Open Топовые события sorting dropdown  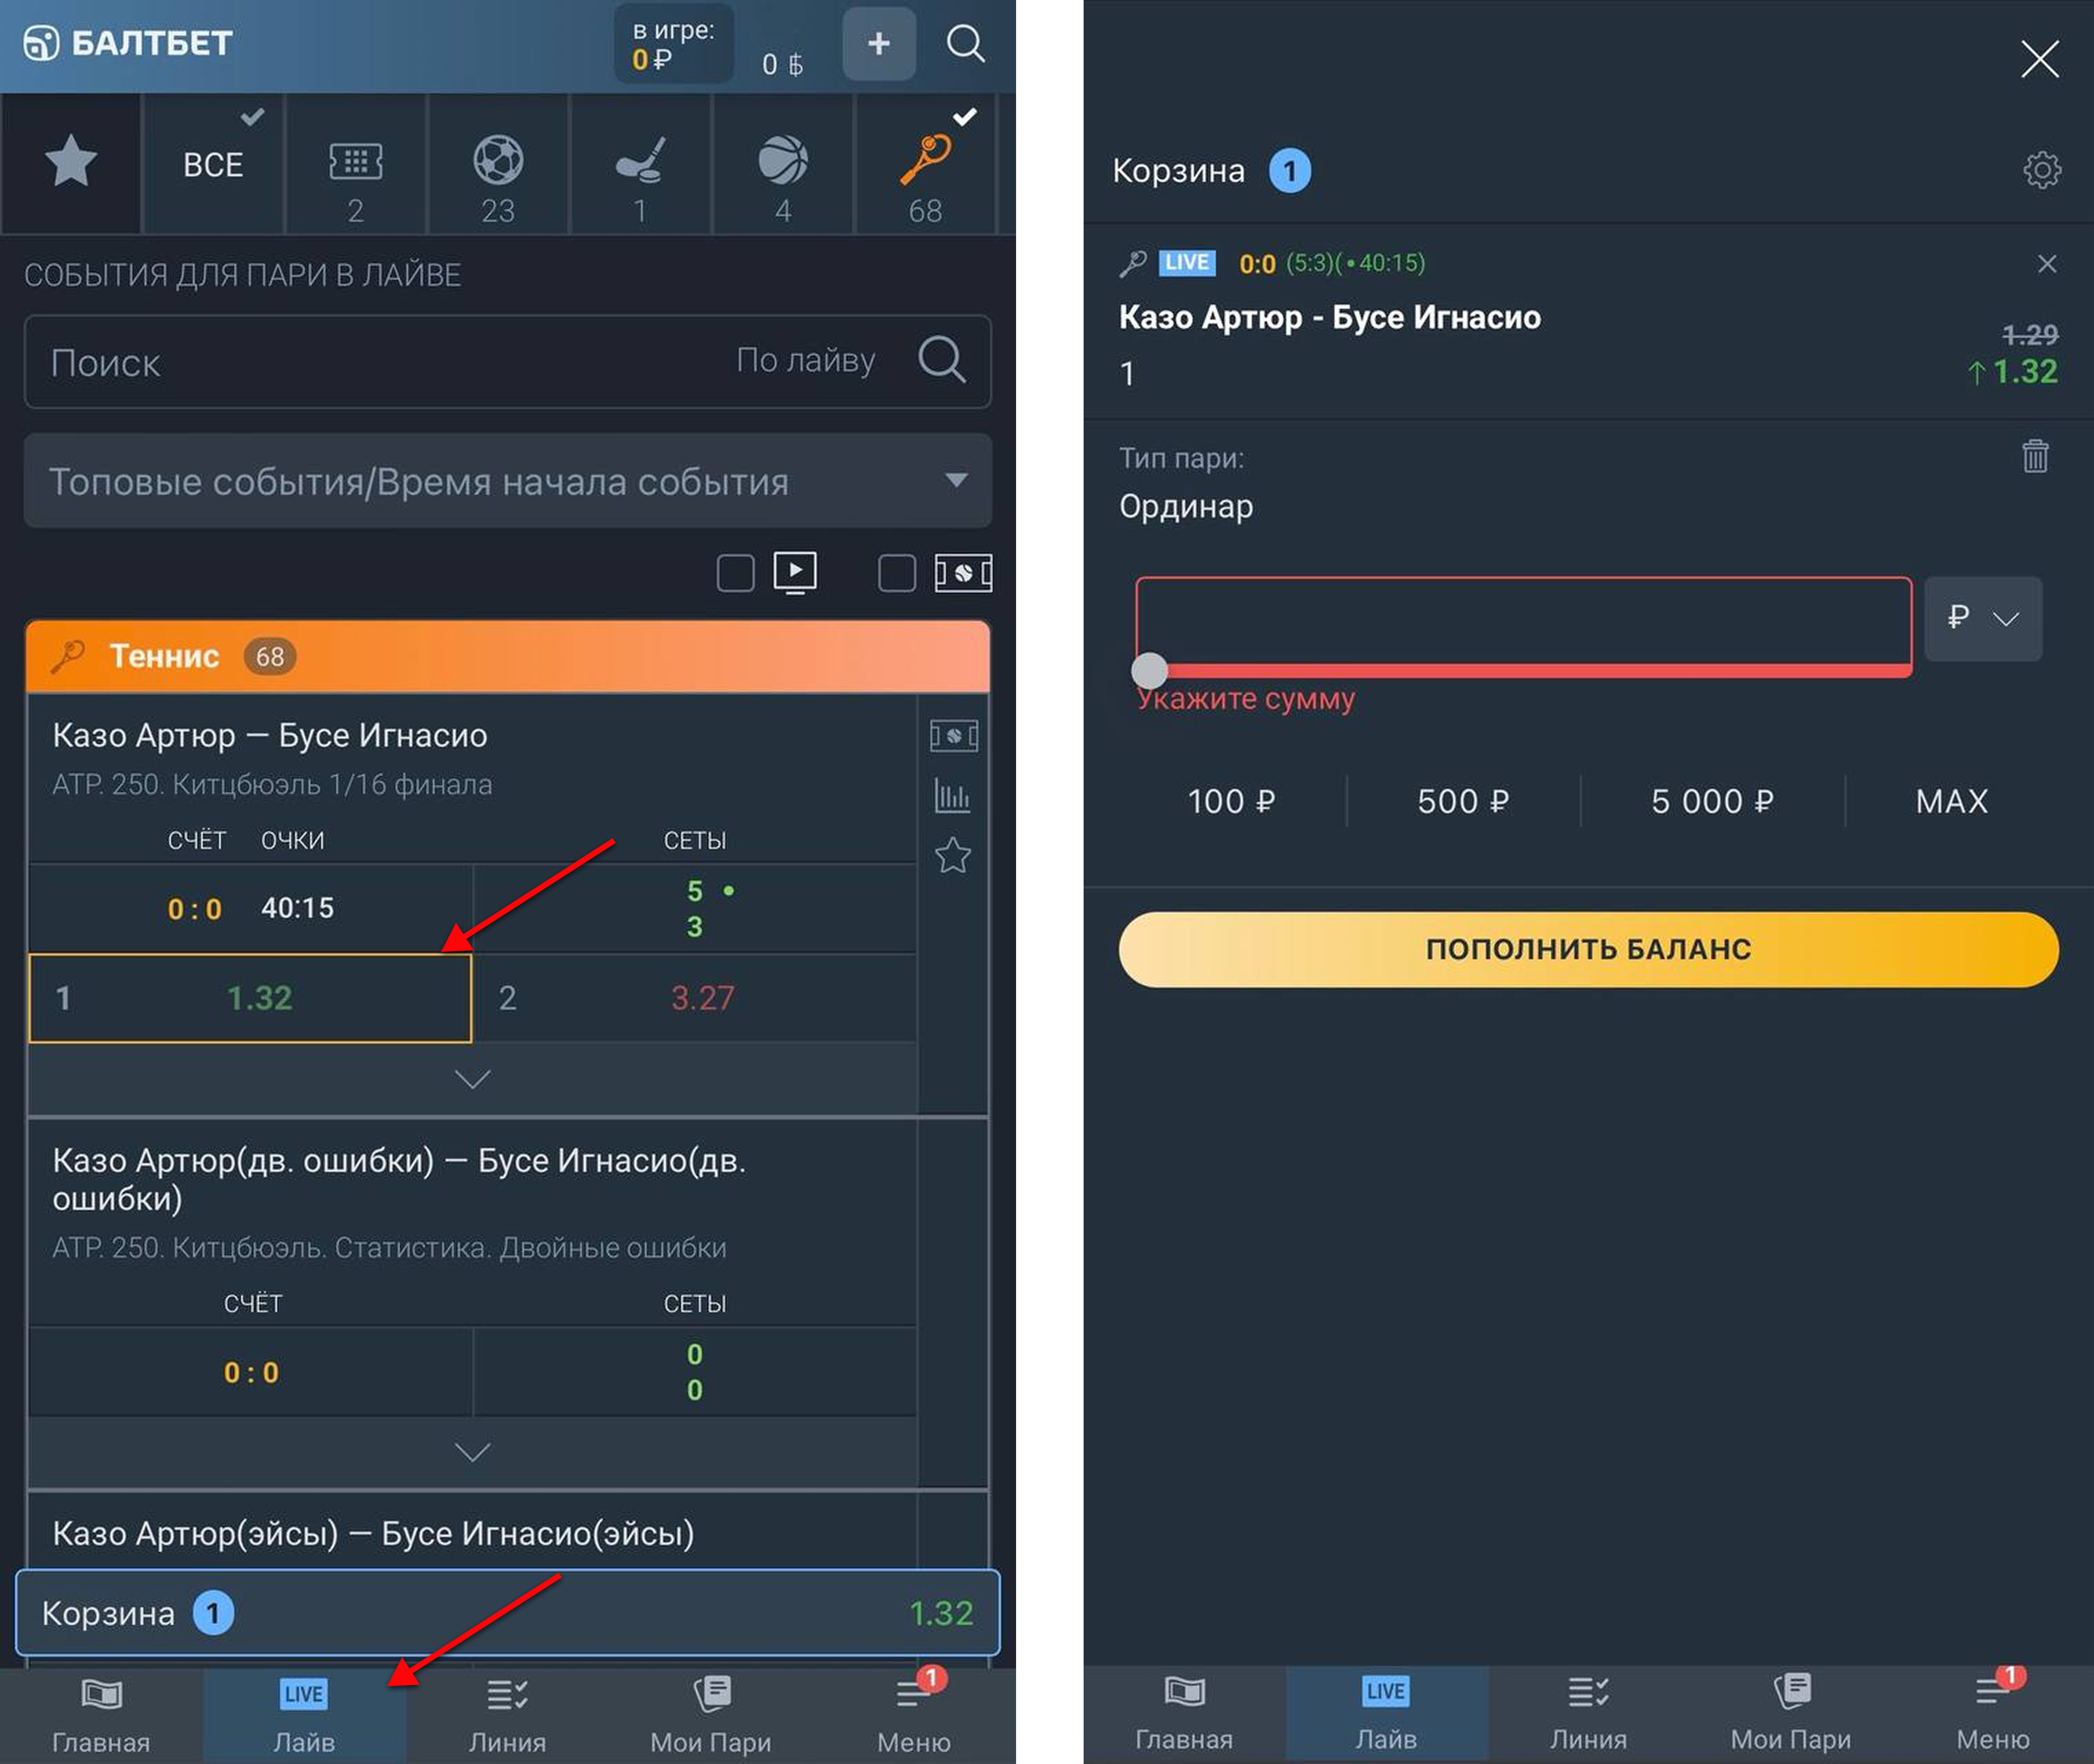(507, 481)
